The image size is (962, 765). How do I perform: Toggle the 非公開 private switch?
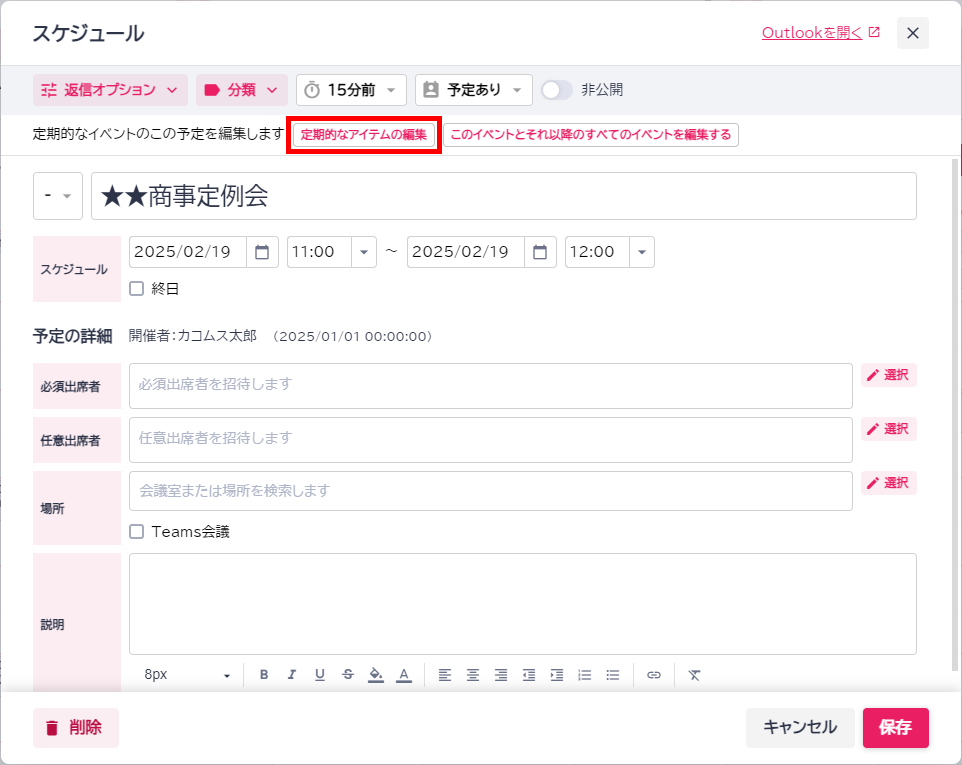click(556, 90)
